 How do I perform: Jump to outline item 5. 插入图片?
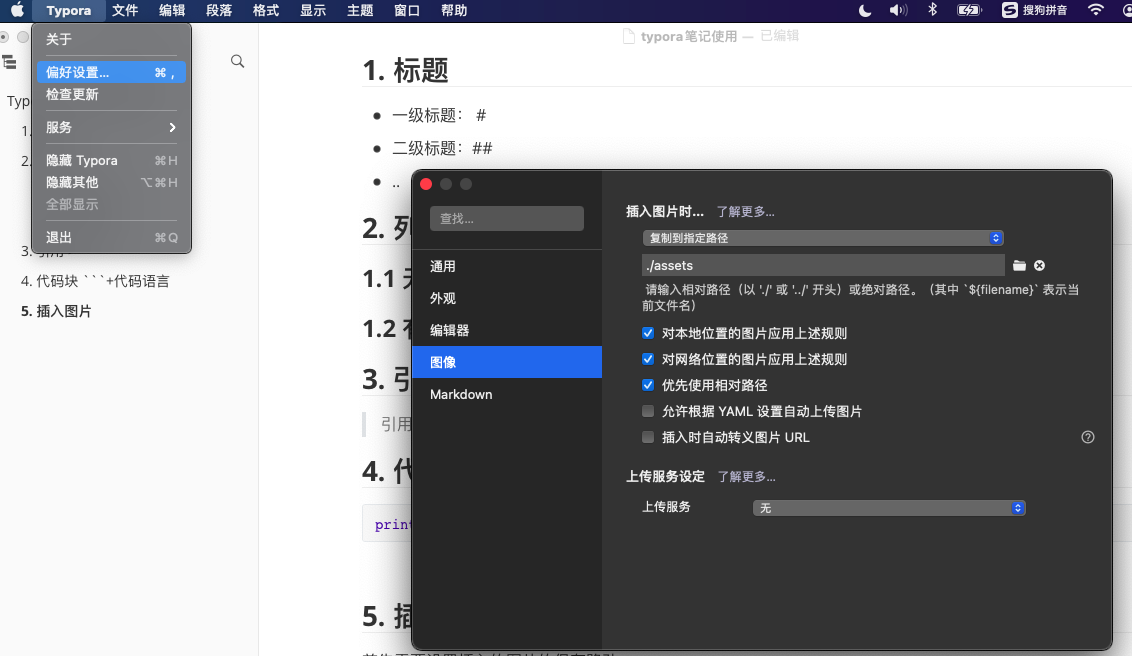[56, 311]
